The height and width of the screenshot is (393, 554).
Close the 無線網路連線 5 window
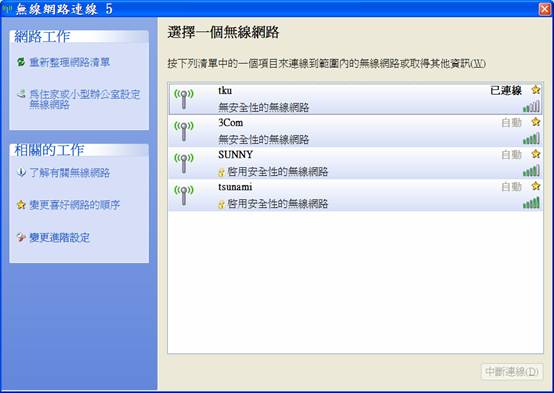(x=545, y=8)
